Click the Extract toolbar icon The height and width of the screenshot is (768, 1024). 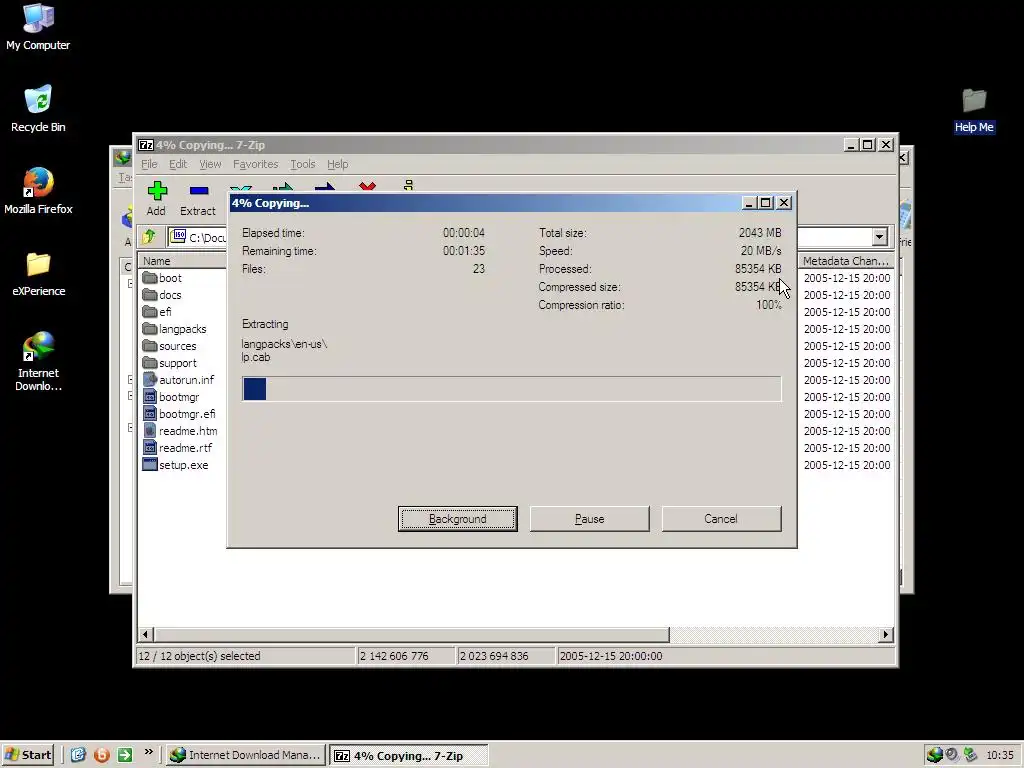pos(198,199)
